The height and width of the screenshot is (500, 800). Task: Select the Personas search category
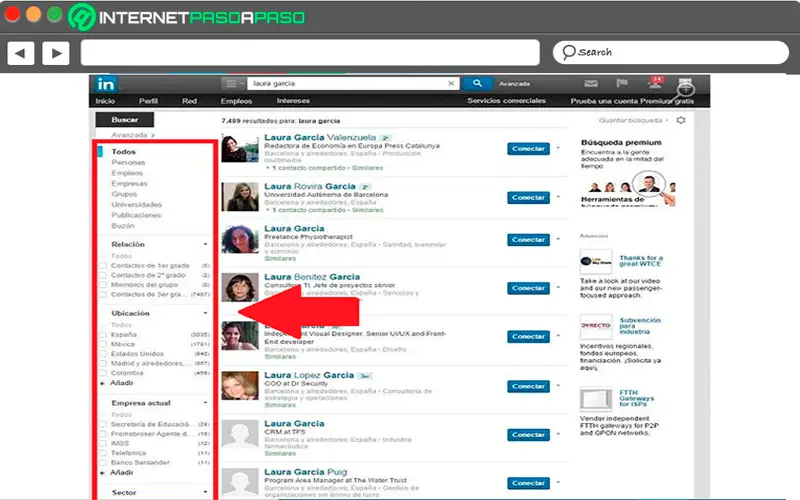128,162
